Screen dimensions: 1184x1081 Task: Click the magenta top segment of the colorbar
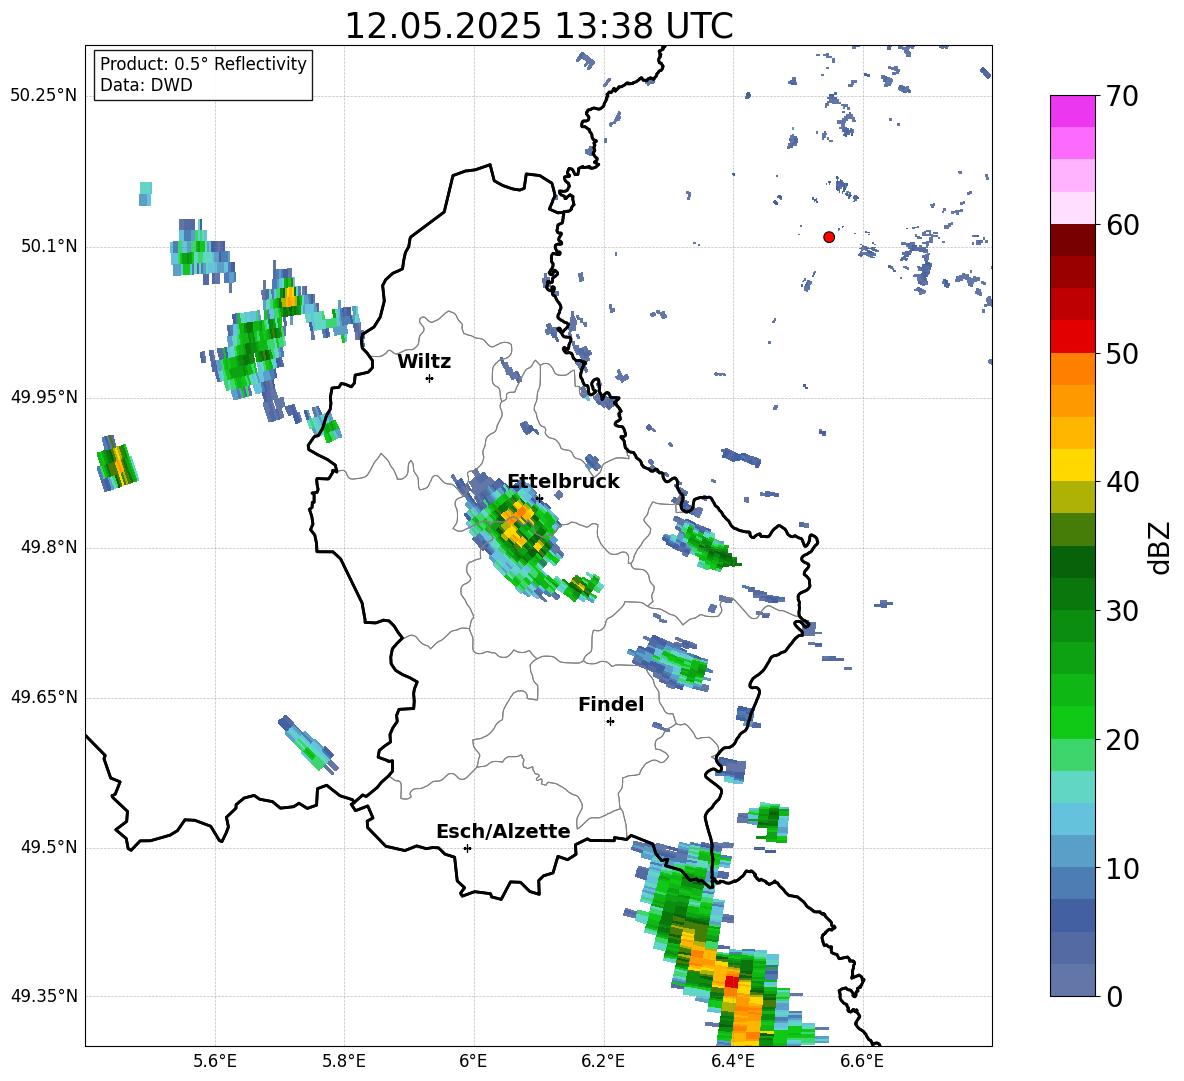click(x=1073, y=111)
